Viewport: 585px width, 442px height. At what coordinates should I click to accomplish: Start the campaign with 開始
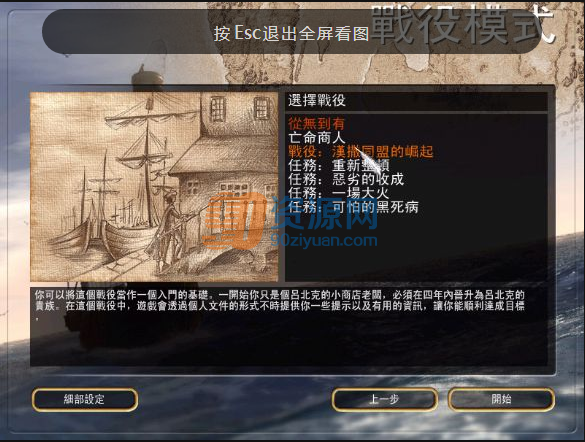pos(501,399)
